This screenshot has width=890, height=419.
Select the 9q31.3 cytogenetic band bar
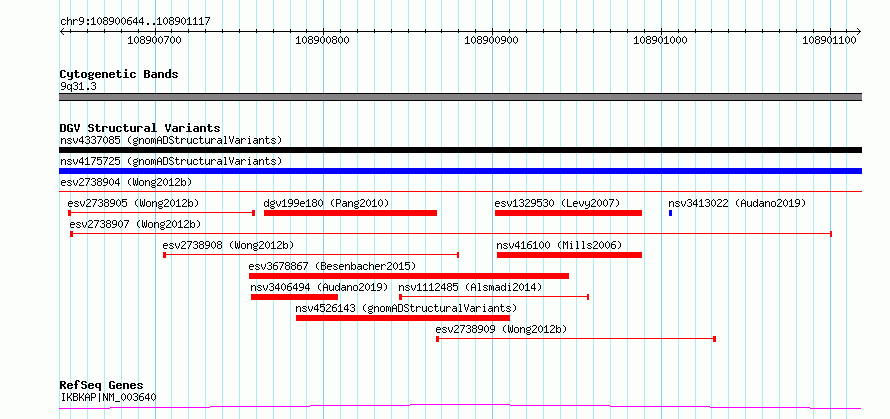coord(460,97)
